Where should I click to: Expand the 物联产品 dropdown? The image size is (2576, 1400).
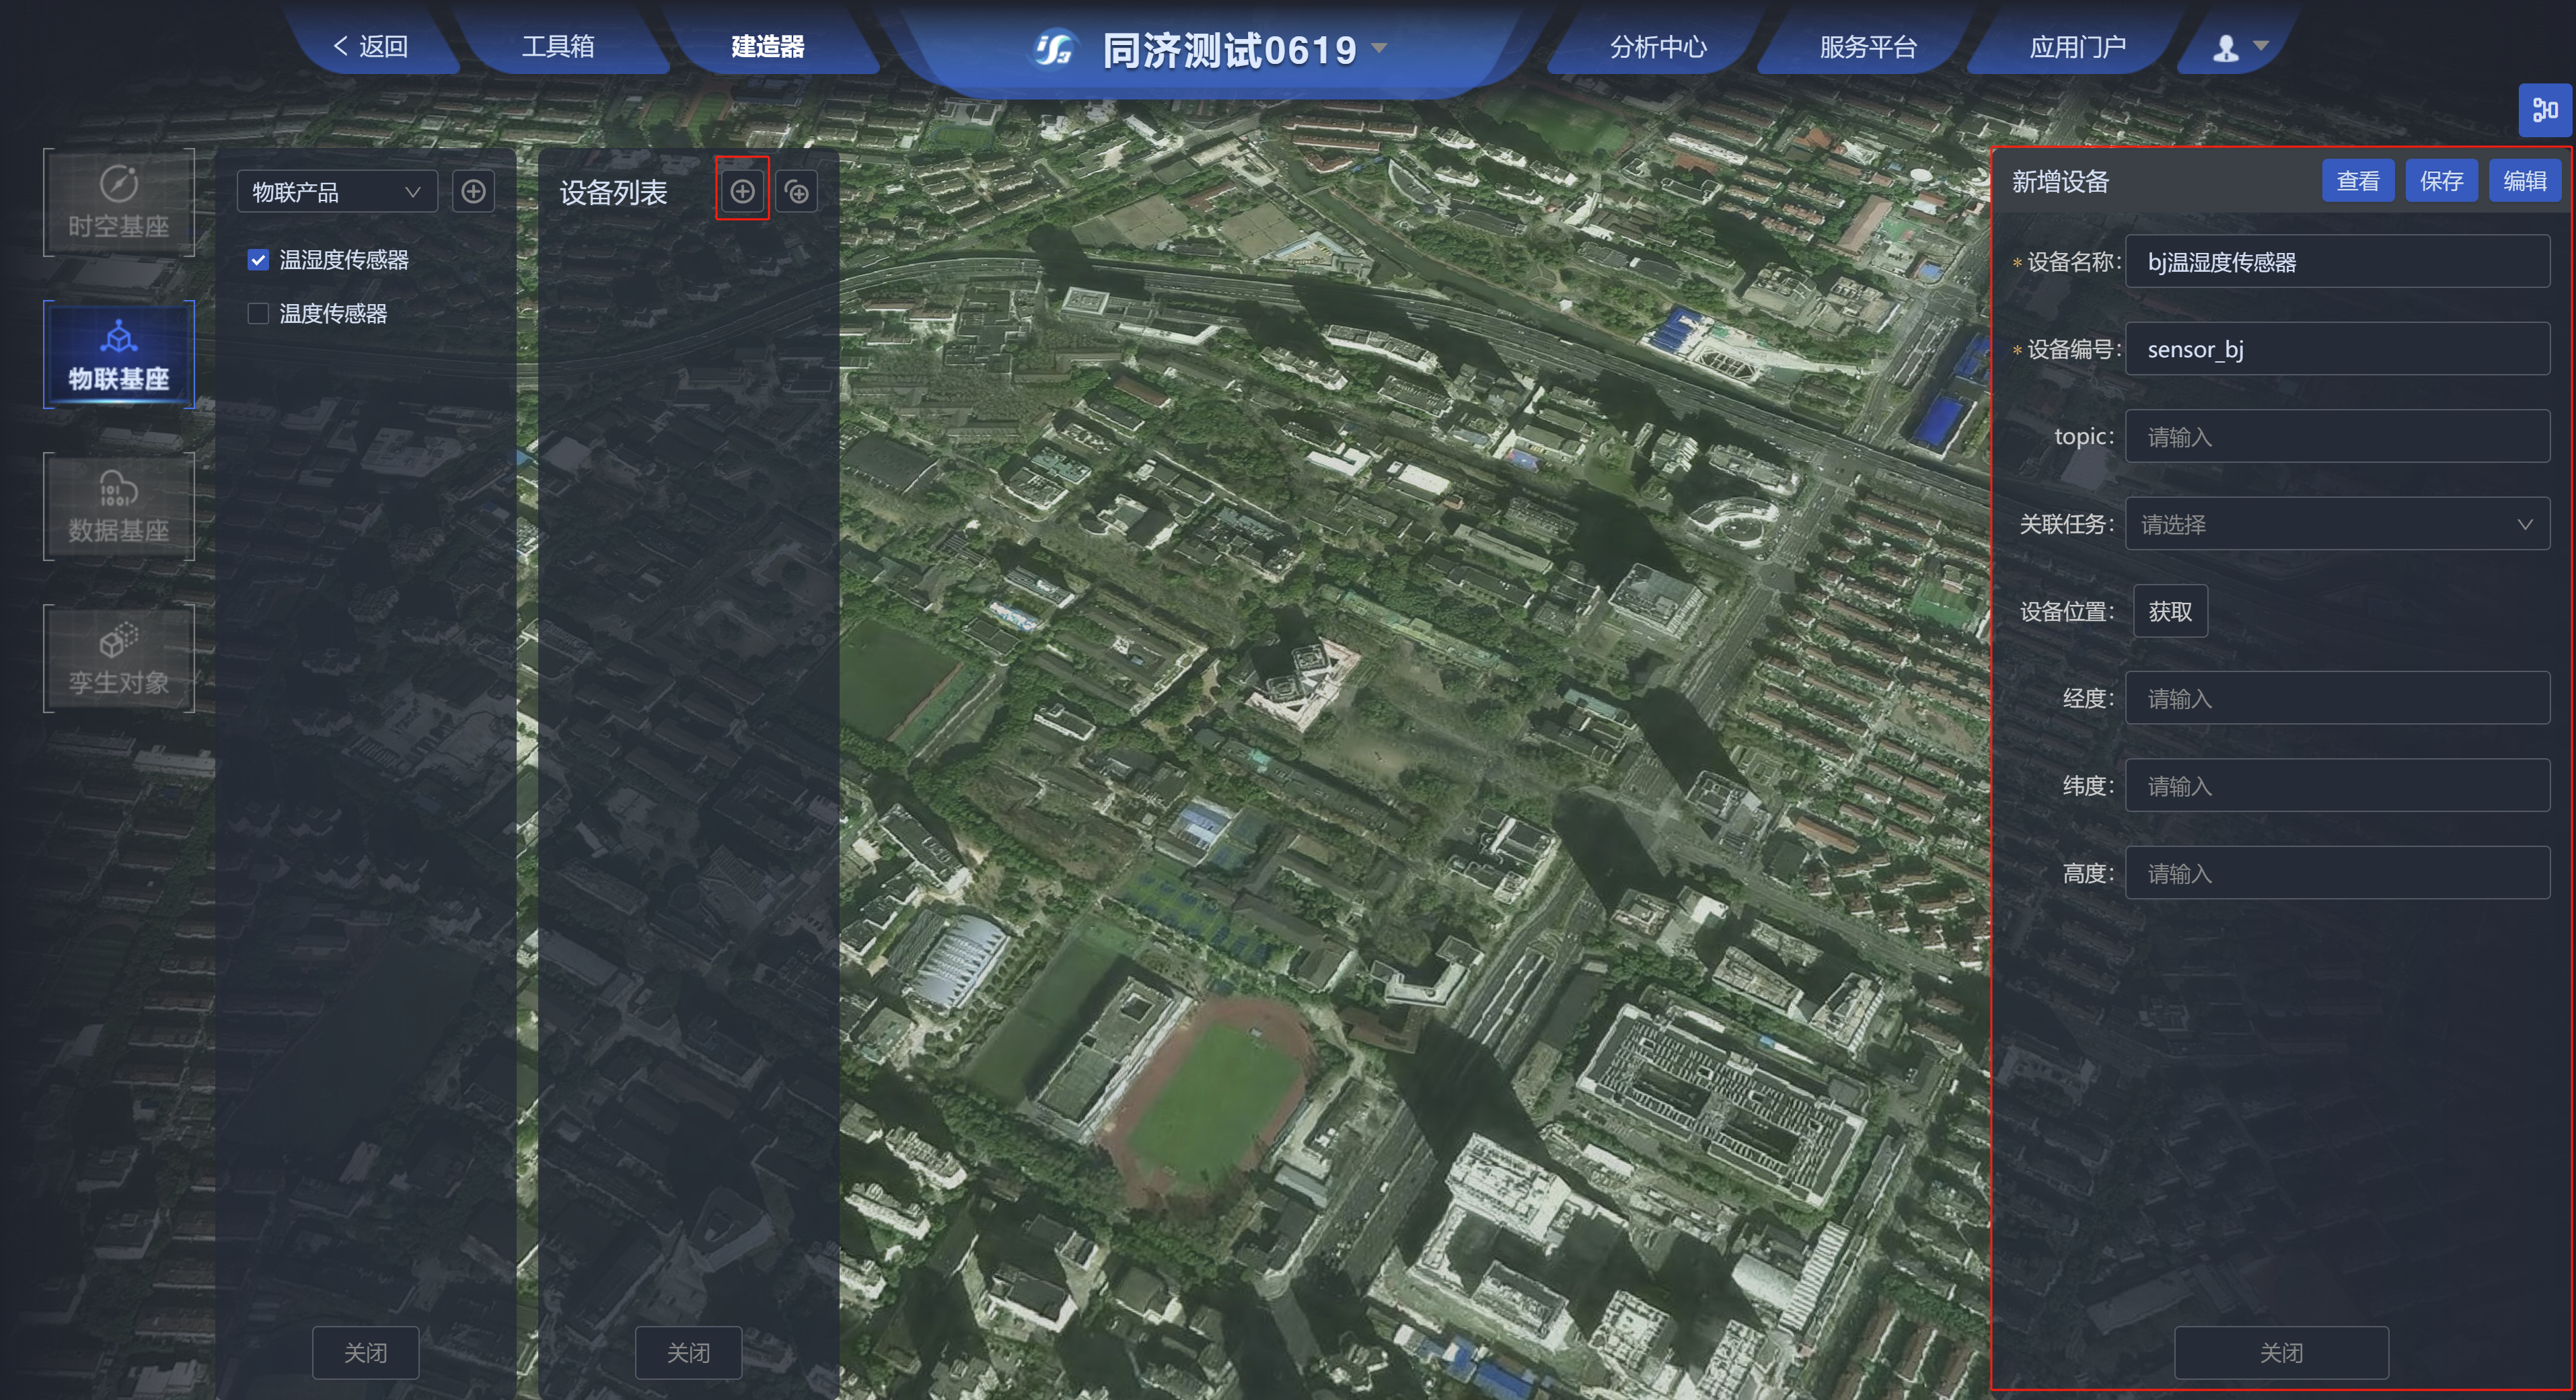click(x=337, y=192)
